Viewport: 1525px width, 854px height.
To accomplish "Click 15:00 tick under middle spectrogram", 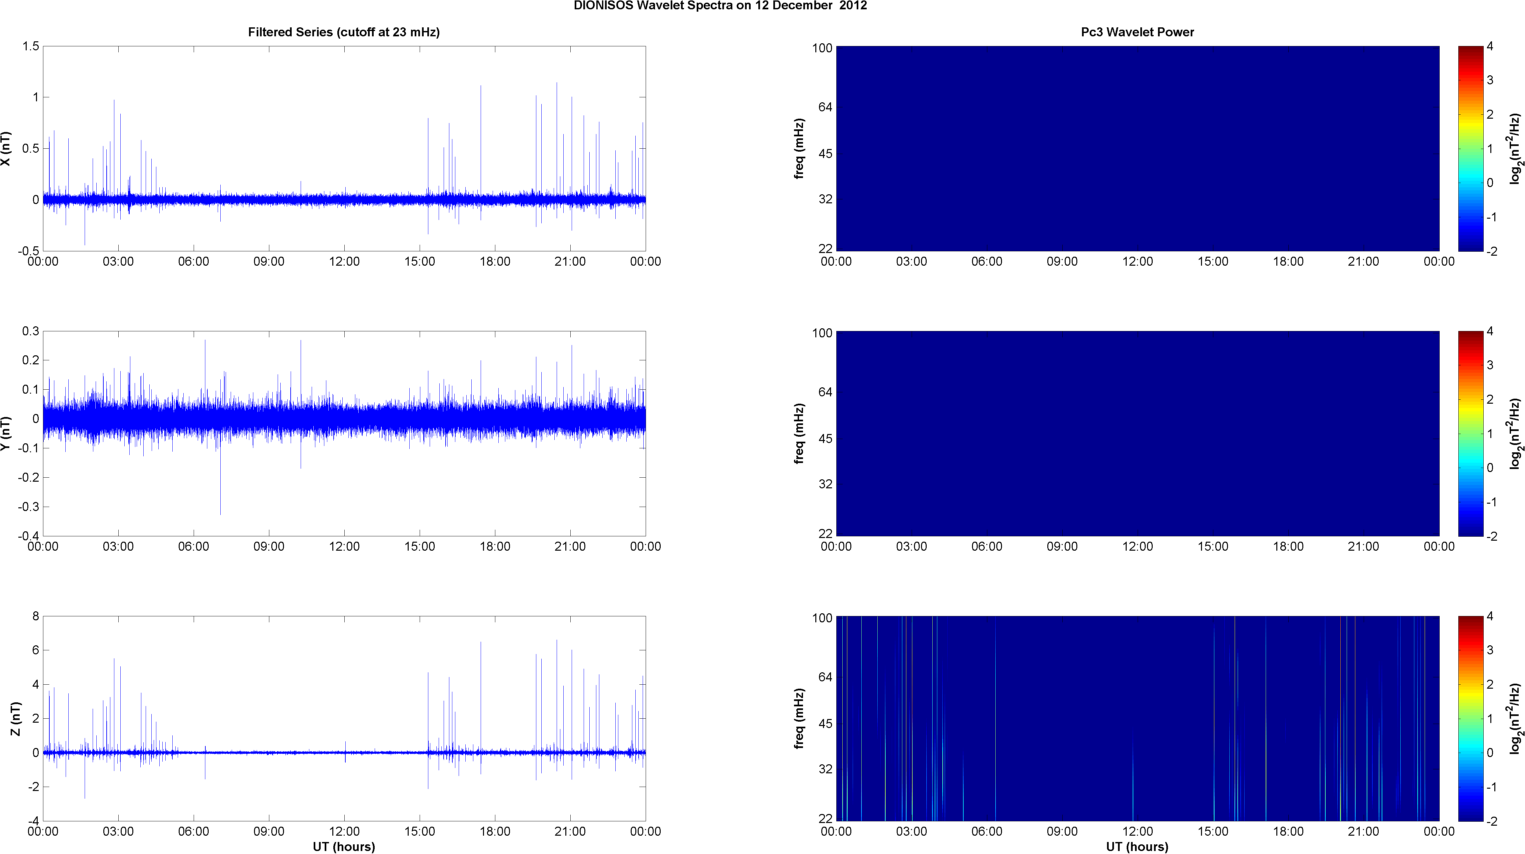I will point(1213,547).
